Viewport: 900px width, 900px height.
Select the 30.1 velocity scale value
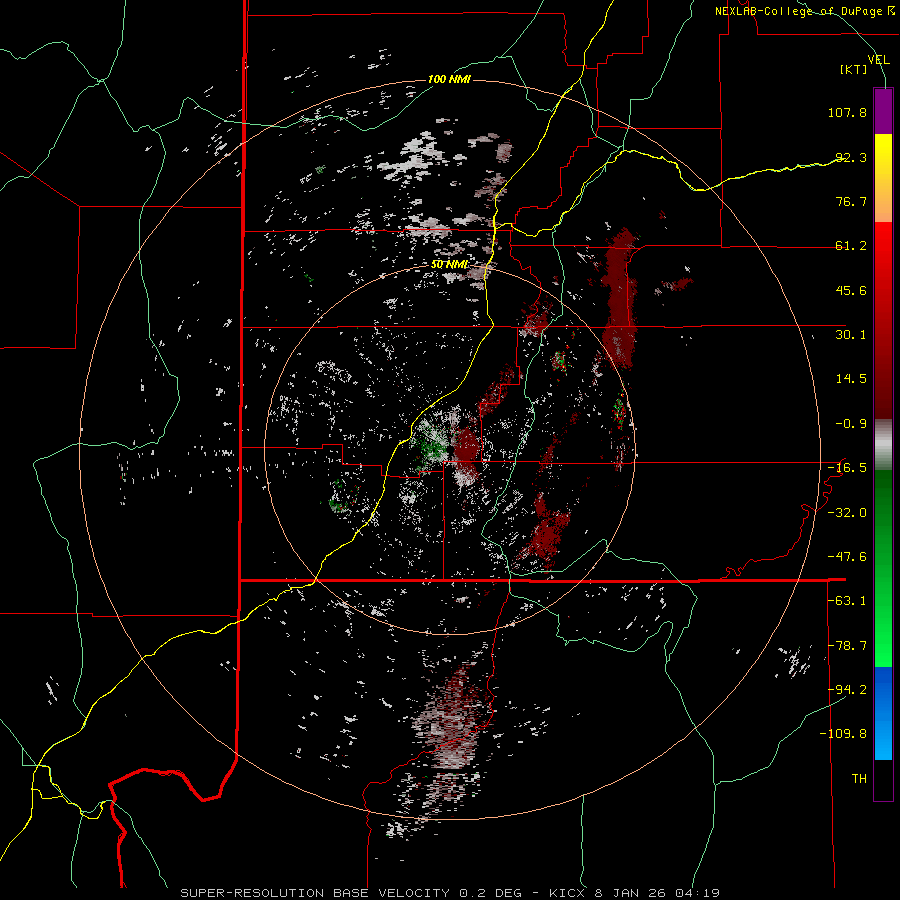[x=851, y=335]
